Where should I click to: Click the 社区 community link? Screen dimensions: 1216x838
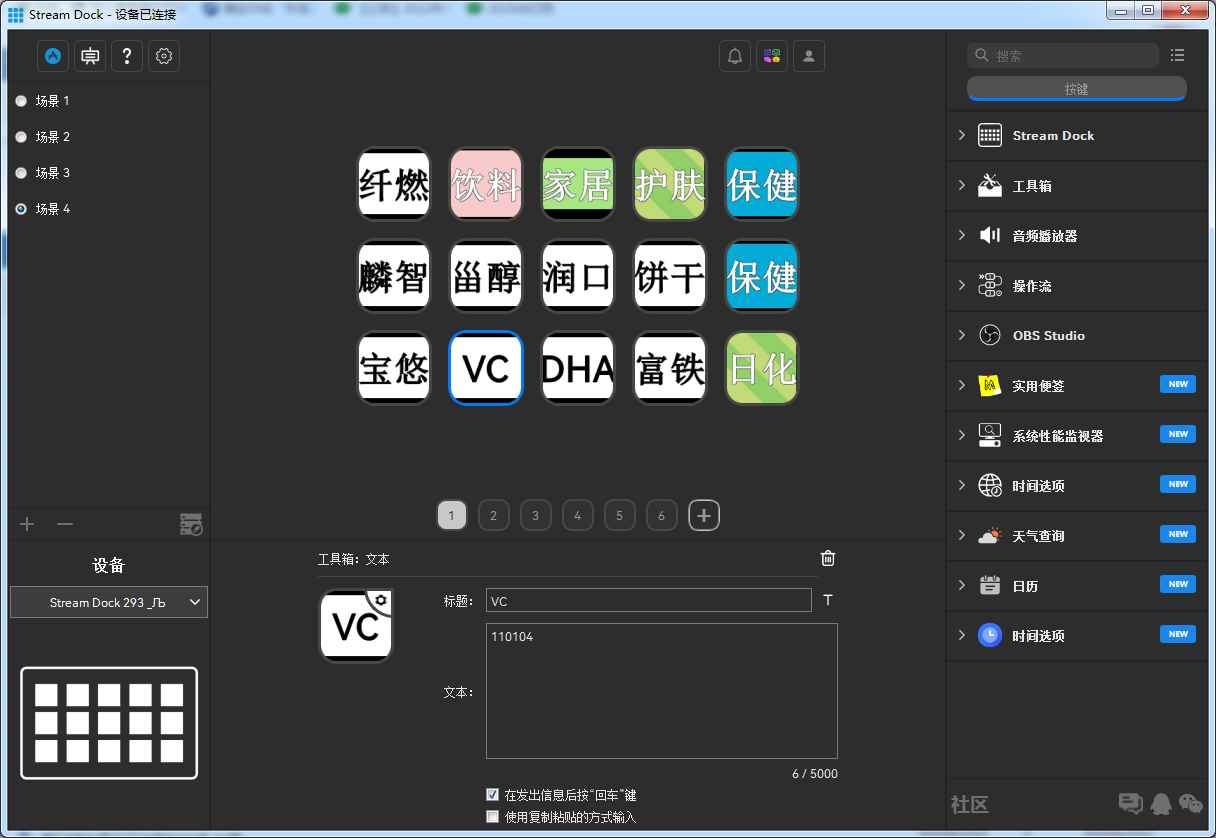coord(970,804)
